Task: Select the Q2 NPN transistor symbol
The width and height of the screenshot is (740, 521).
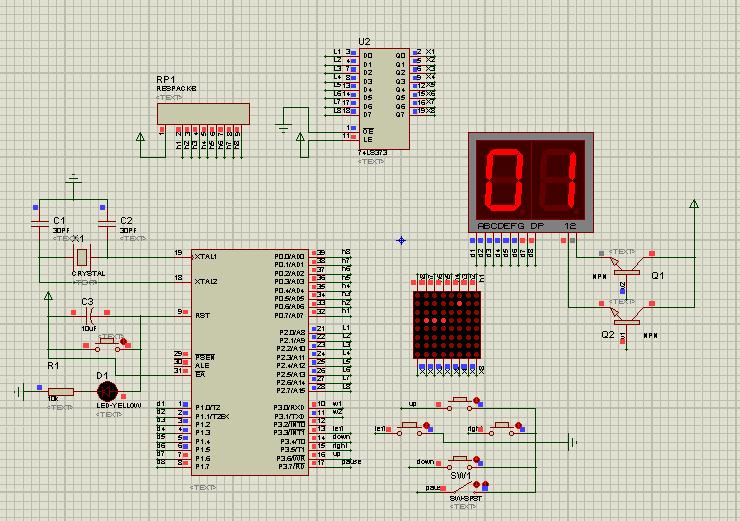Action: tap(626, 317)
